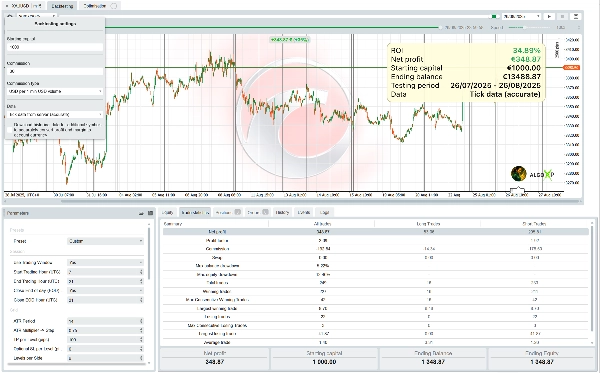This screenshot has width=600, height=373.
Task: Click the Ending Balance summary box
Action: (x=433, y=358)
